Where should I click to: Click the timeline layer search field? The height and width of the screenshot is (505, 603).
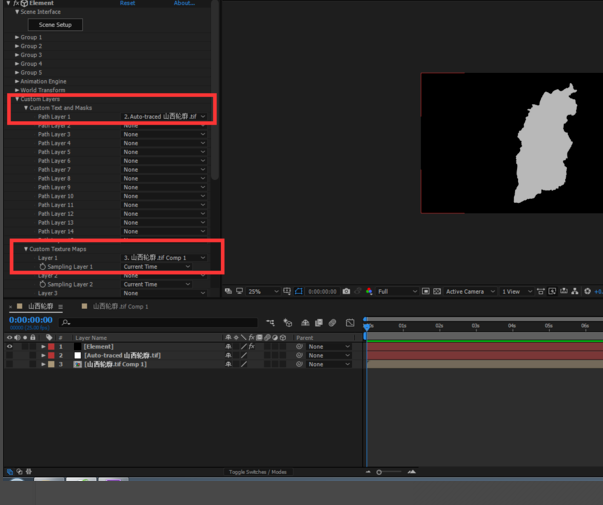158,322
